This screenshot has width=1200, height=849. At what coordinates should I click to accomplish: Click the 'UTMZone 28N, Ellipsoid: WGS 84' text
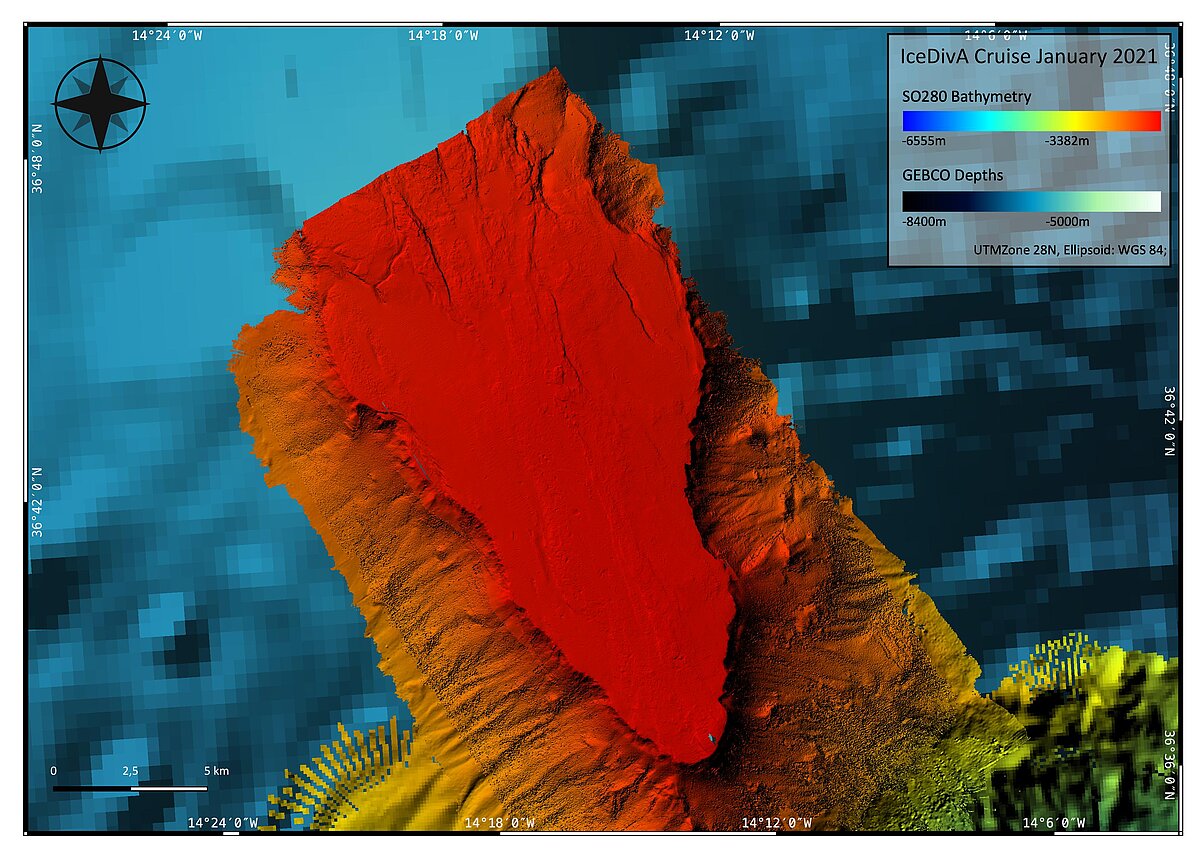(1068, 250)
